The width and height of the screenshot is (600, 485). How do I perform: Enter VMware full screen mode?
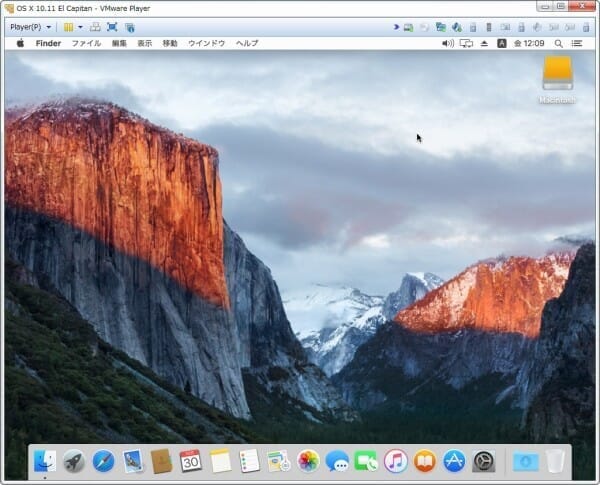(112, 27)
